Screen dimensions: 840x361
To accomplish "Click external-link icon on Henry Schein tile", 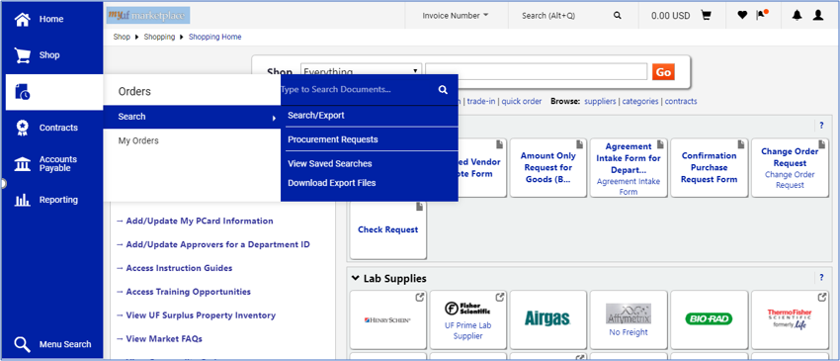I will pos(420,297).
